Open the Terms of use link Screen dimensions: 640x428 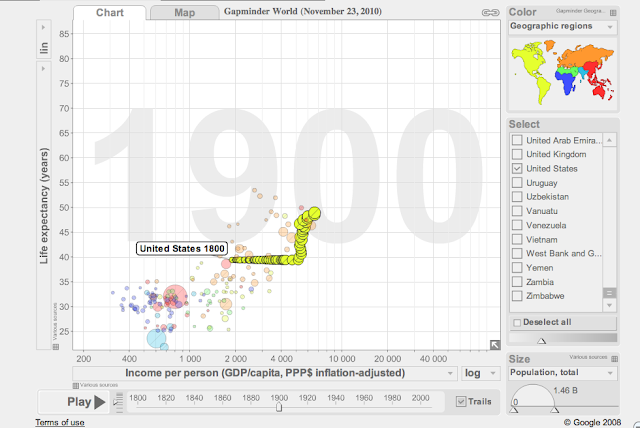click(x=60, y=422)
